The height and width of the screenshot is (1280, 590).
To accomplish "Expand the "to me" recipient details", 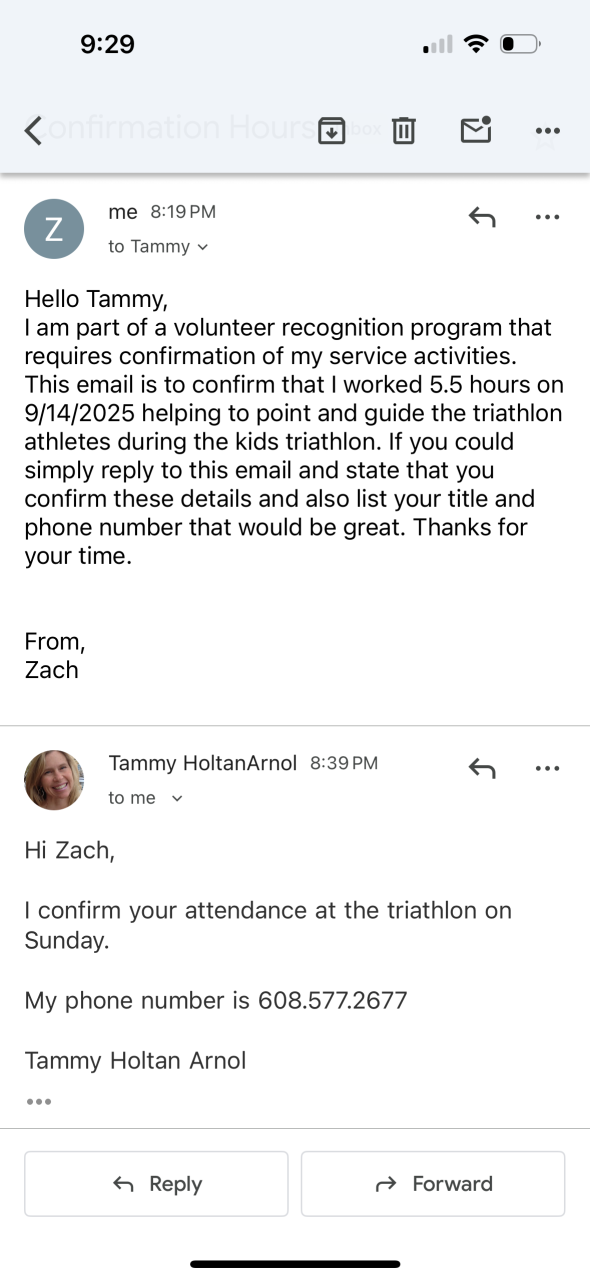I will tap(146, 797).
